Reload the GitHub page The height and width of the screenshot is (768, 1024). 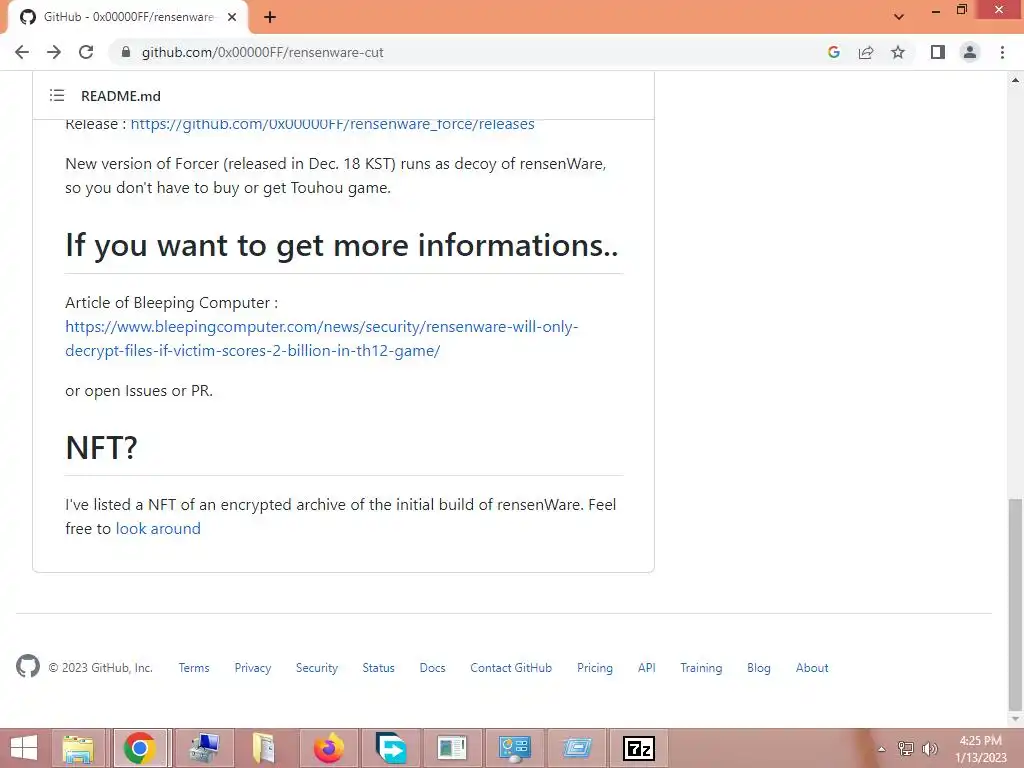point(86,52)
